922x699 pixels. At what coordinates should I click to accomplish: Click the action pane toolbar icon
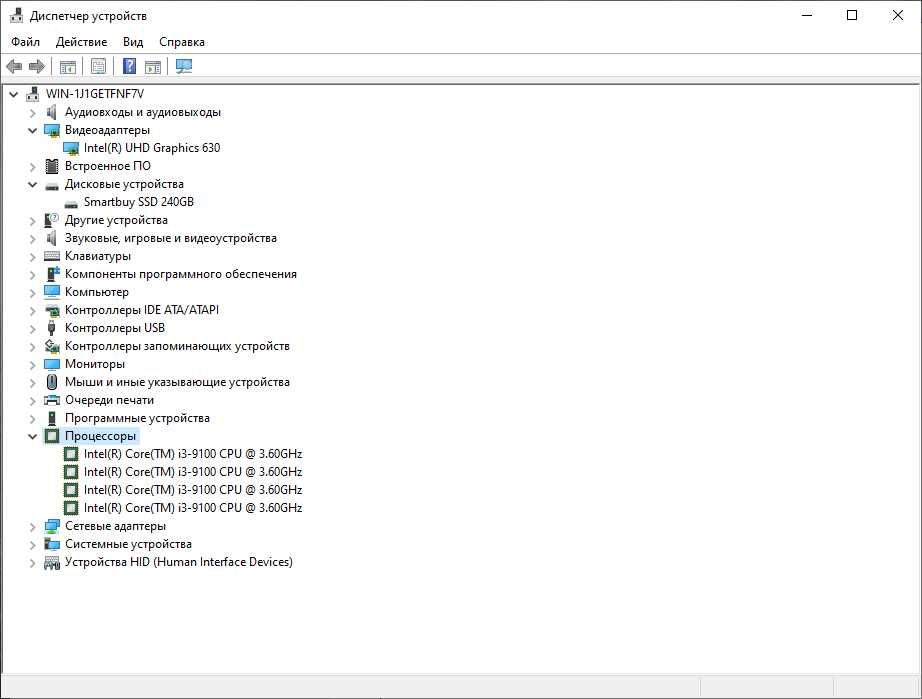pyautogui.click(x=153, y=66)
